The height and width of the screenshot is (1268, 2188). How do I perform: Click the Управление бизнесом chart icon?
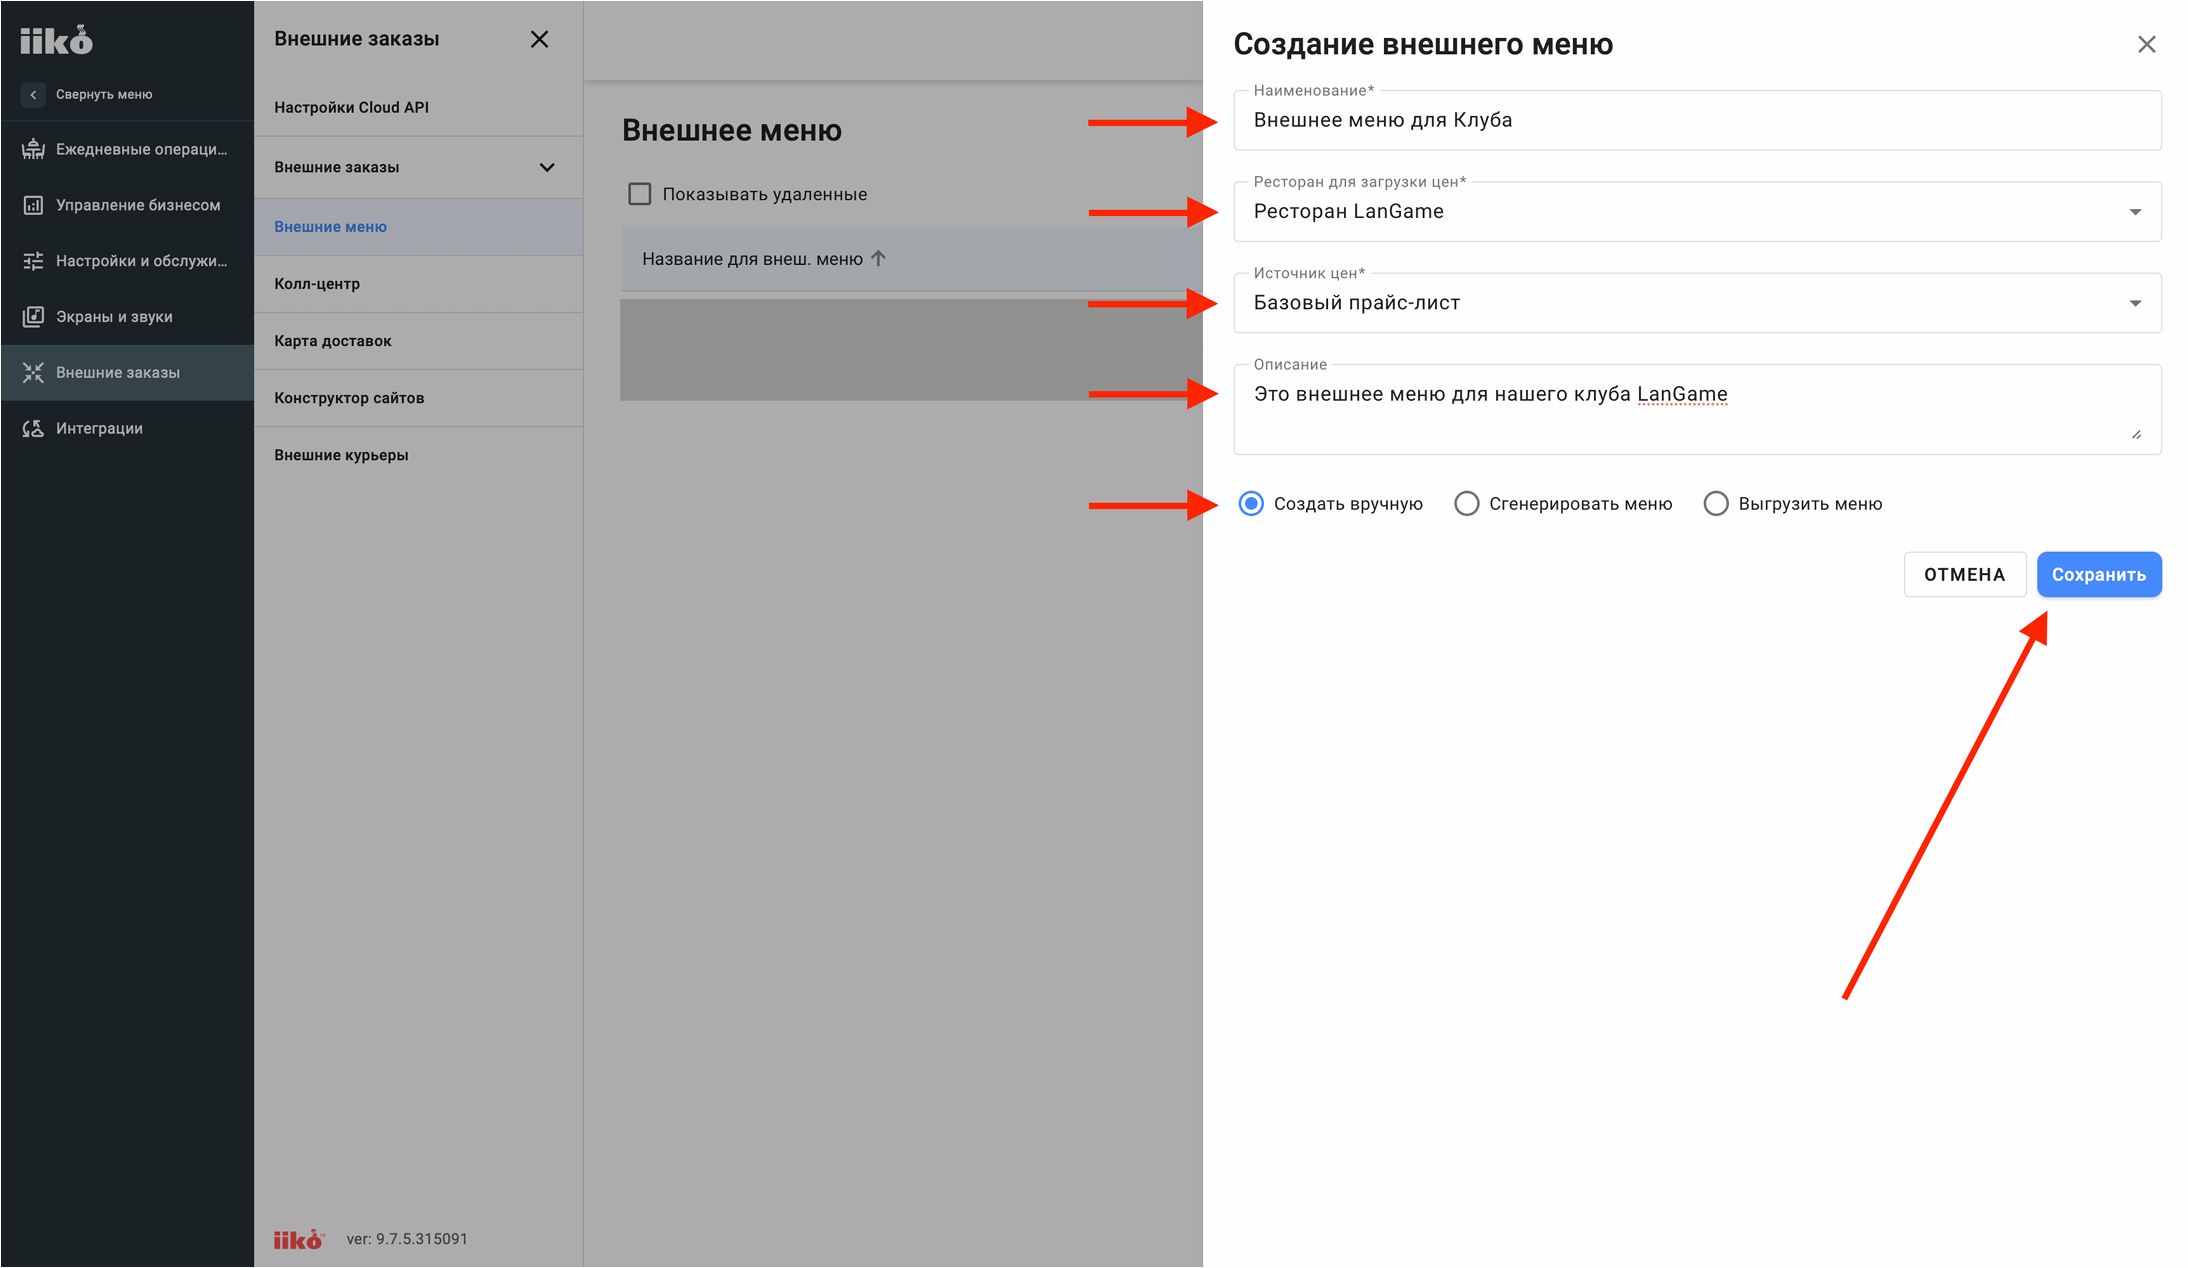[33, 205]
